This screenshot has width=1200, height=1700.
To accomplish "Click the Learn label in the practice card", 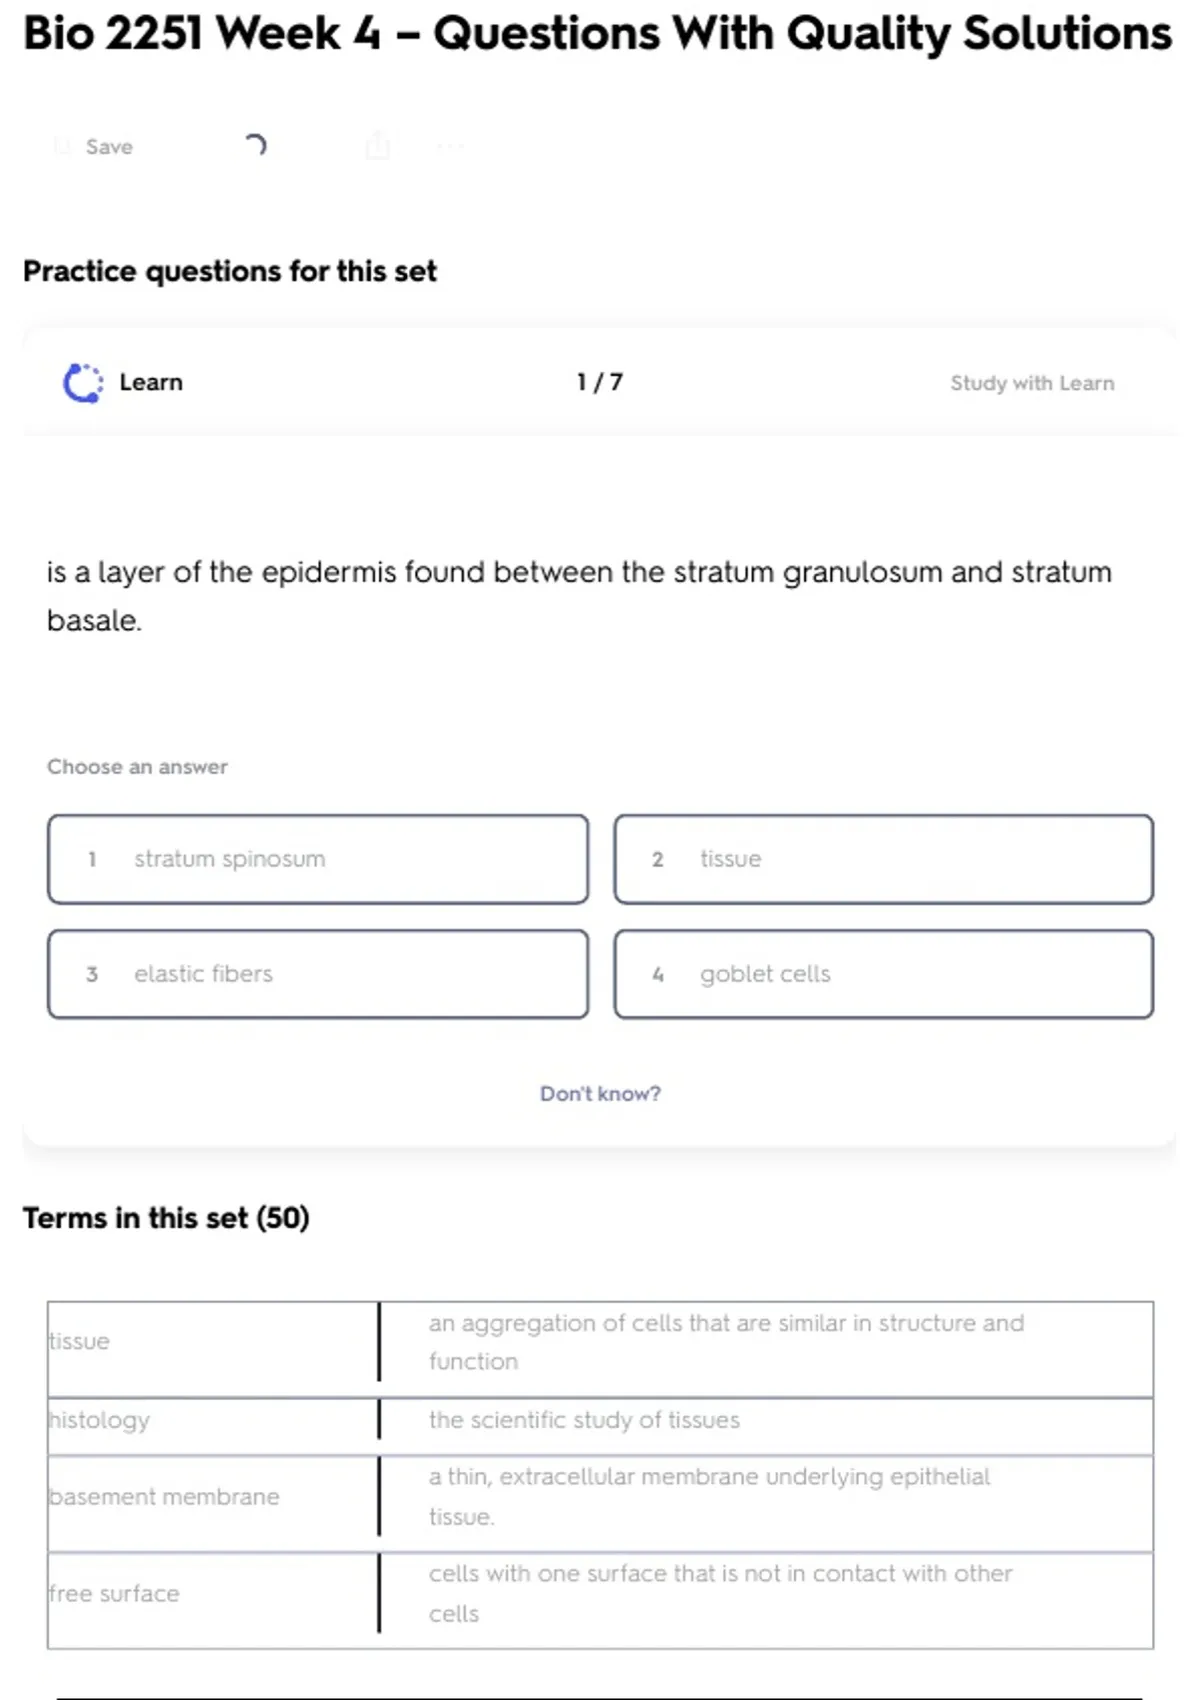I will (x=151, y=383).
